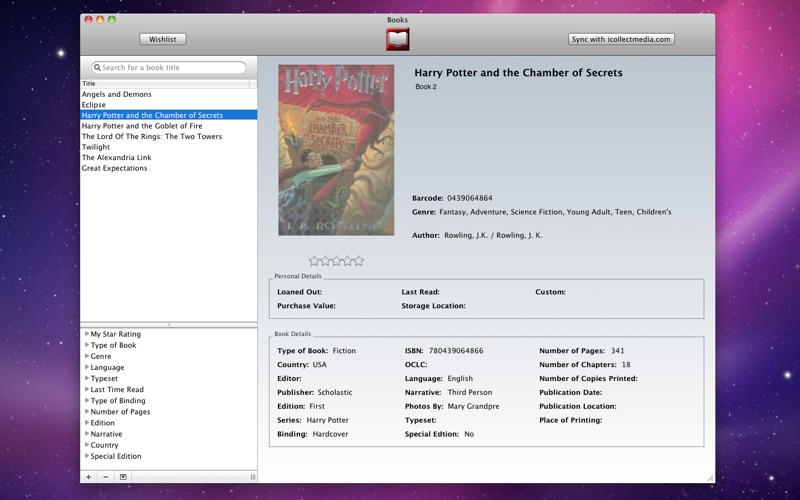The height and width of the screenshot is (500, 800).
Task: Click the split-view divider handle between lists
Action: coord(169,325)
